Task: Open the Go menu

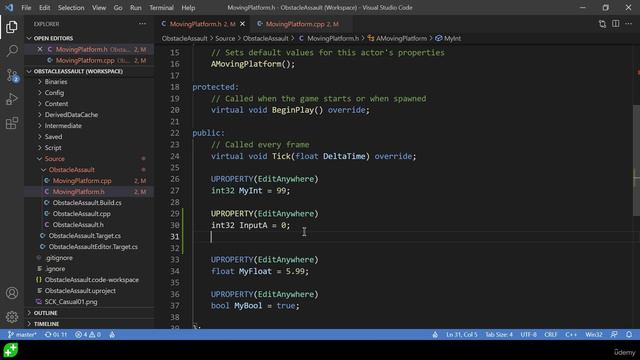Action: pyautogui.click(x=118, y=7)
